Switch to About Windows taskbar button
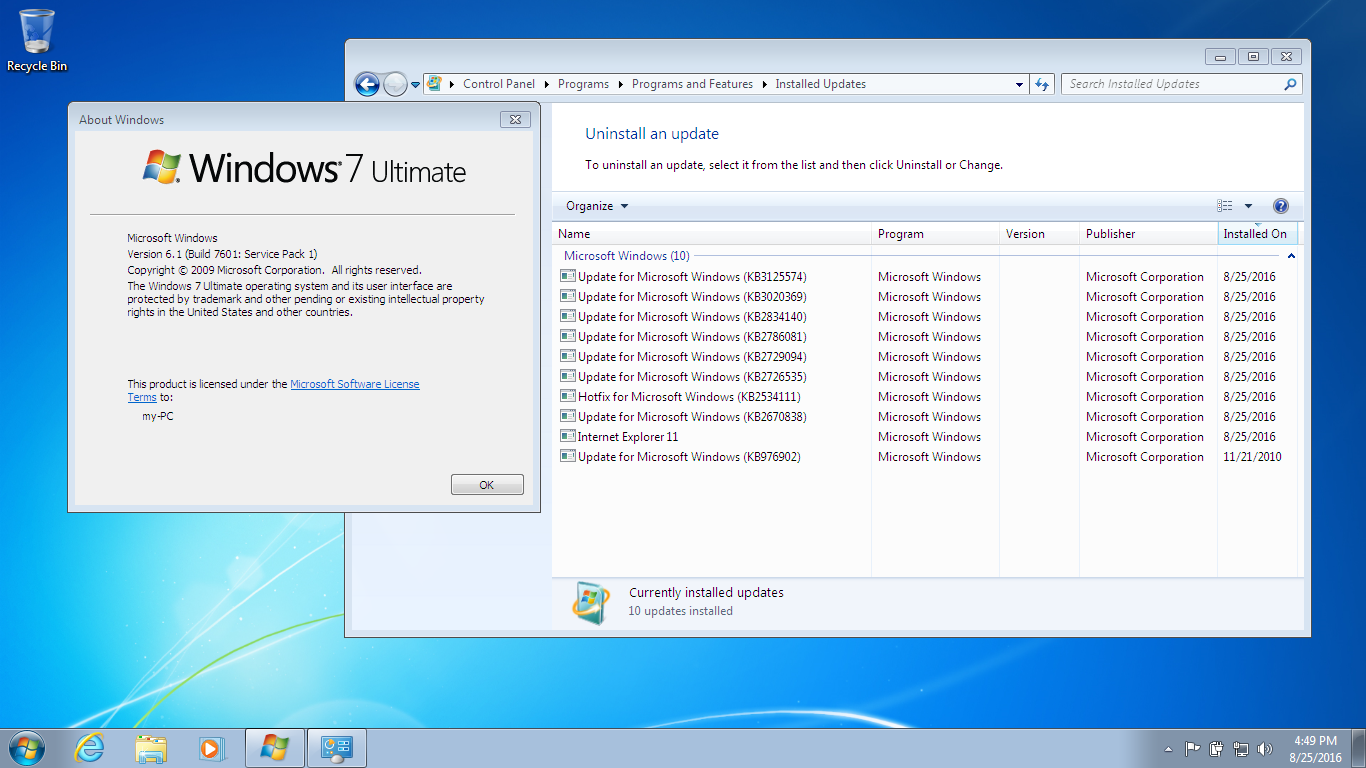 click(x=274, y=747)
